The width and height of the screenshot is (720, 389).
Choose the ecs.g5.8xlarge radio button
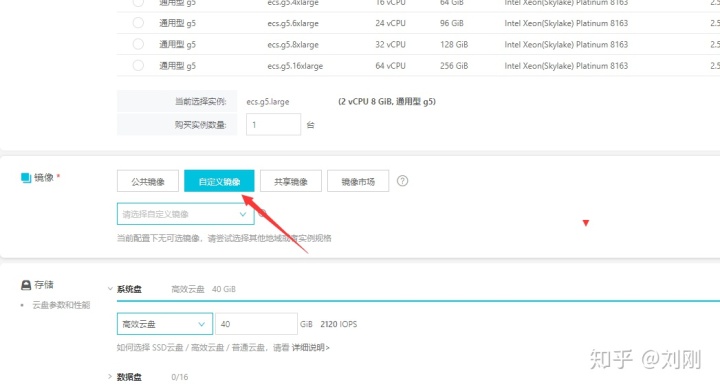click(138, 44)
